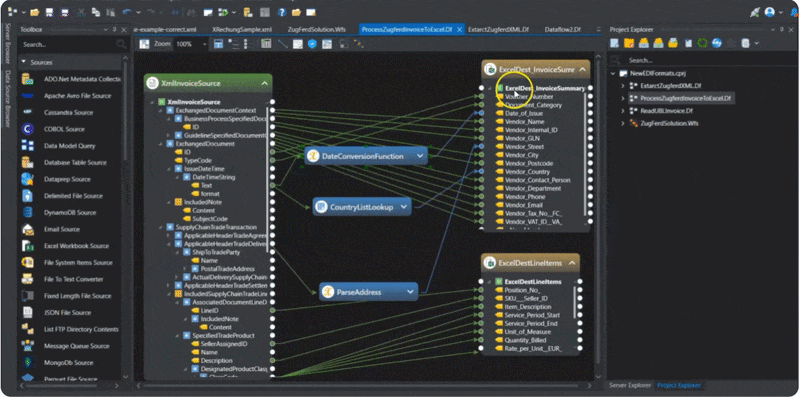Expand the CountryListLookup node chevron
The image size is (800, 397).
pyautogui.click(x=404, y=207)
